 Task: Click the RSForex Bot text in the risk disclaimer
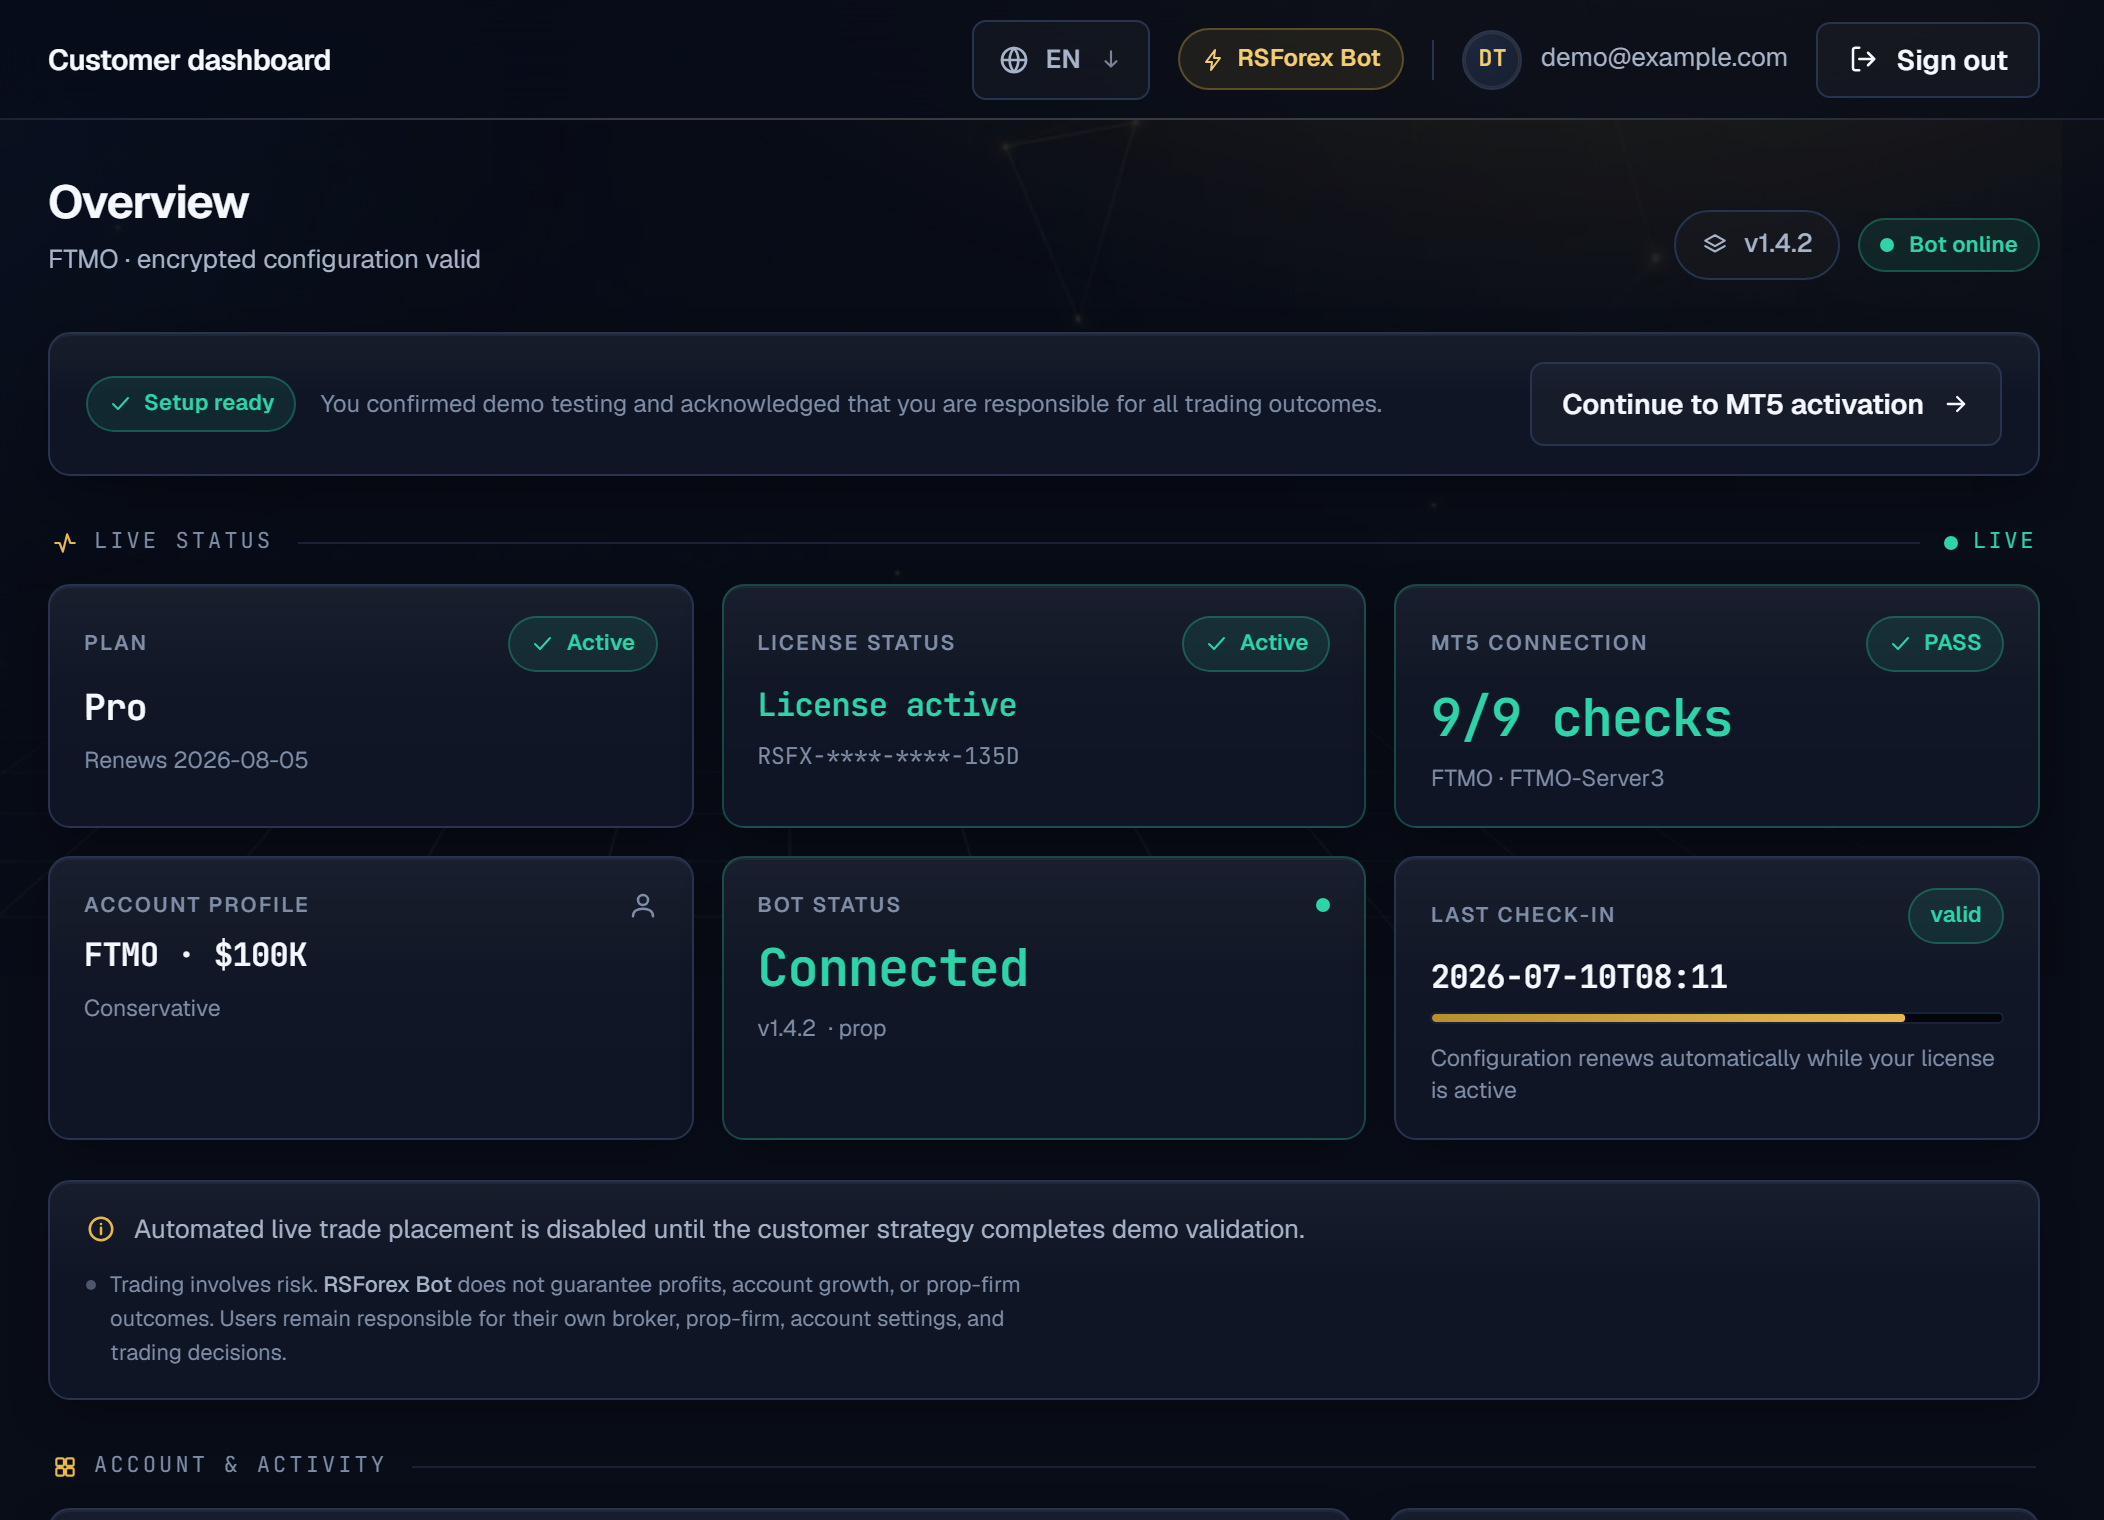click(387, 1284)
